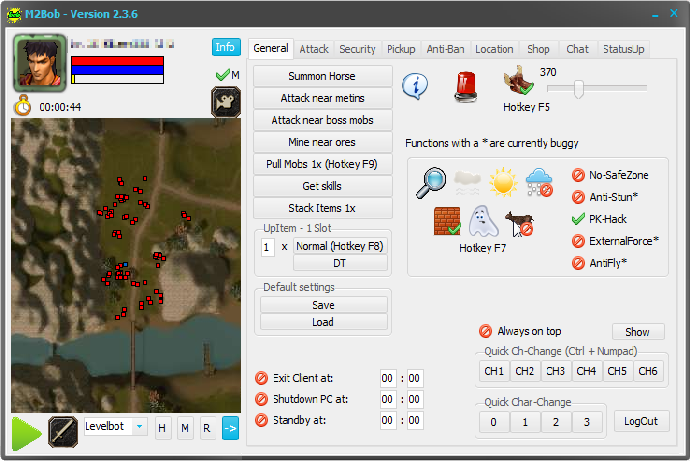
Task: Change to character slot 2
Action: tap(556, 422)
